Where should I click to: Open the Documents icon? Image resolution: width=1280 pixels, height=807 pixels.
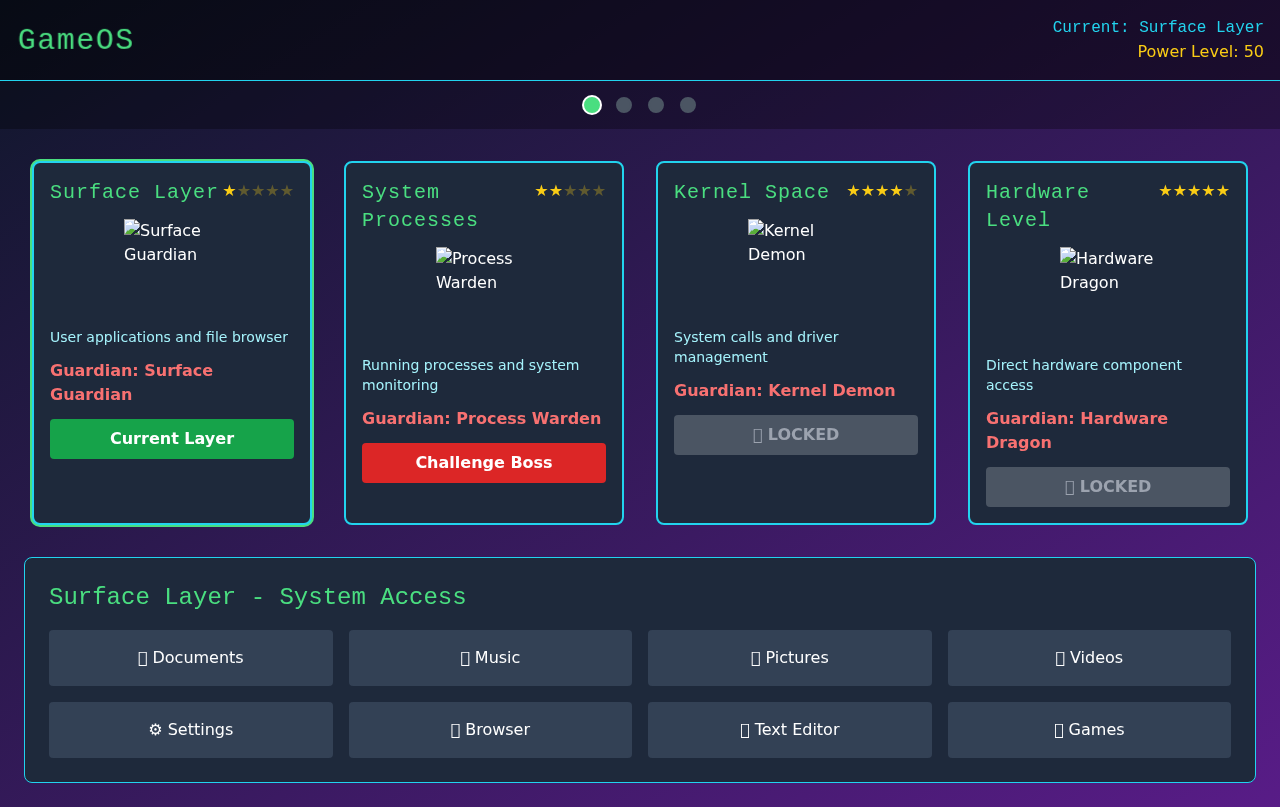(x=191, y=657)
